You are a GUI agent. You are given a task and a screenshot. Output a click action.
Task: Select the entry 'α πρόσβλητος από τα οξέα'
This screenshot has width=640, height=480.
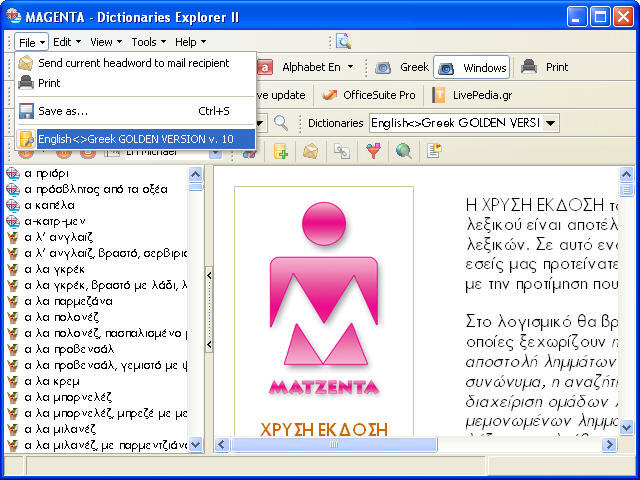[x=96, y=189]
